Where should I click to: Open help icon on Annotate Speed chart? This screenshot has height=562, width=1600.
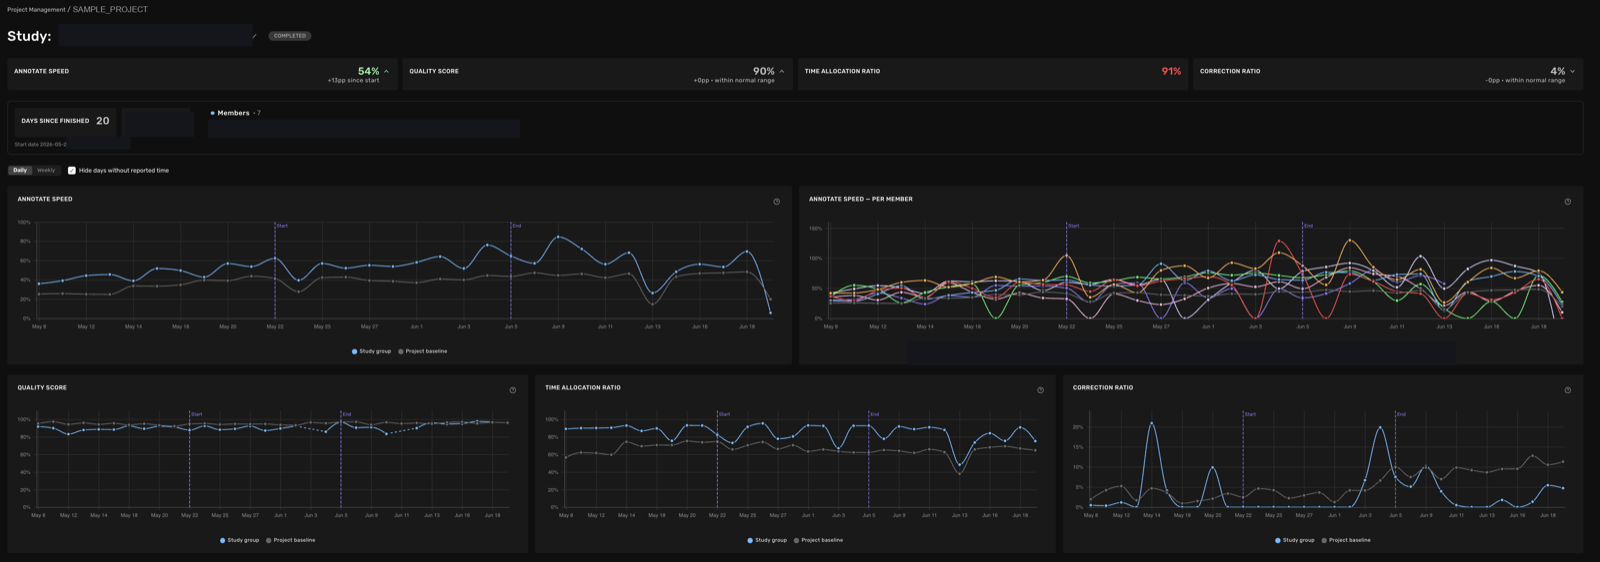click(776, 202)
